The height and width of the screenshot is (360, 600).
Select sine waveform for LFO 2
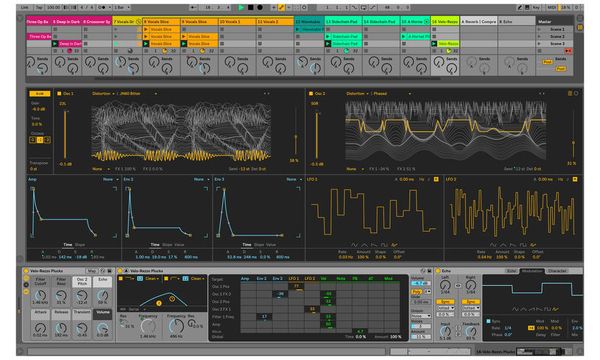494,245
